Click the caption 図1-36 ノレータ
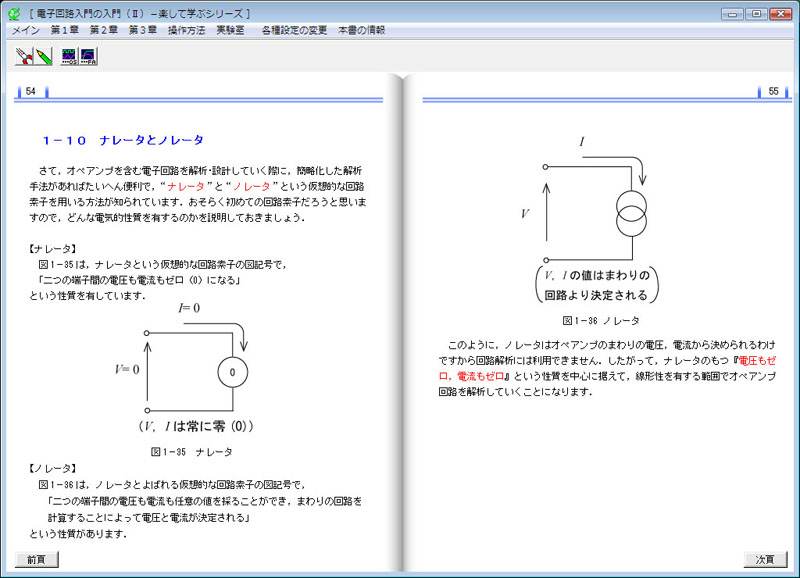 (601, 321)
